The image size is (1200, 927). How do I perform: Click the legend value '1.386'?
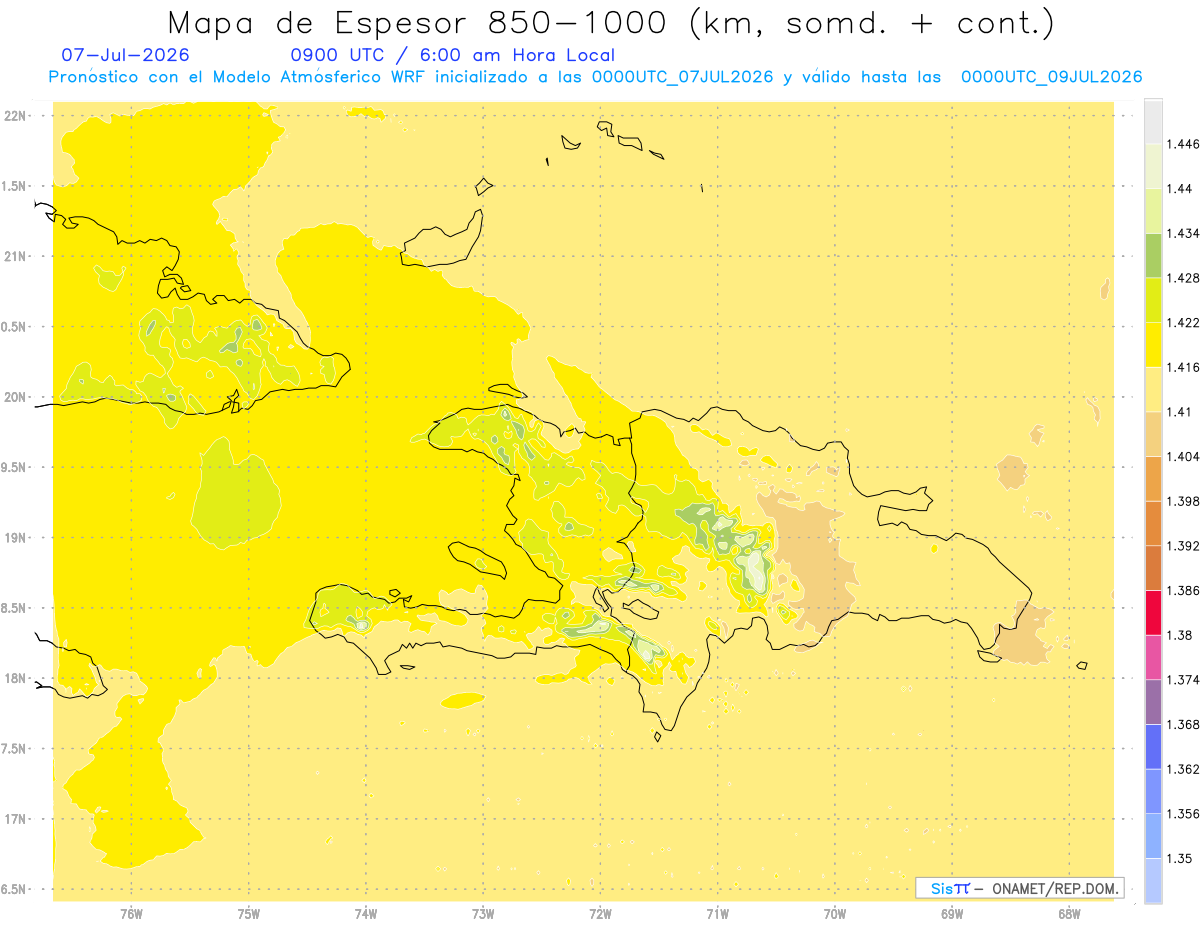tap(1184, 590)
